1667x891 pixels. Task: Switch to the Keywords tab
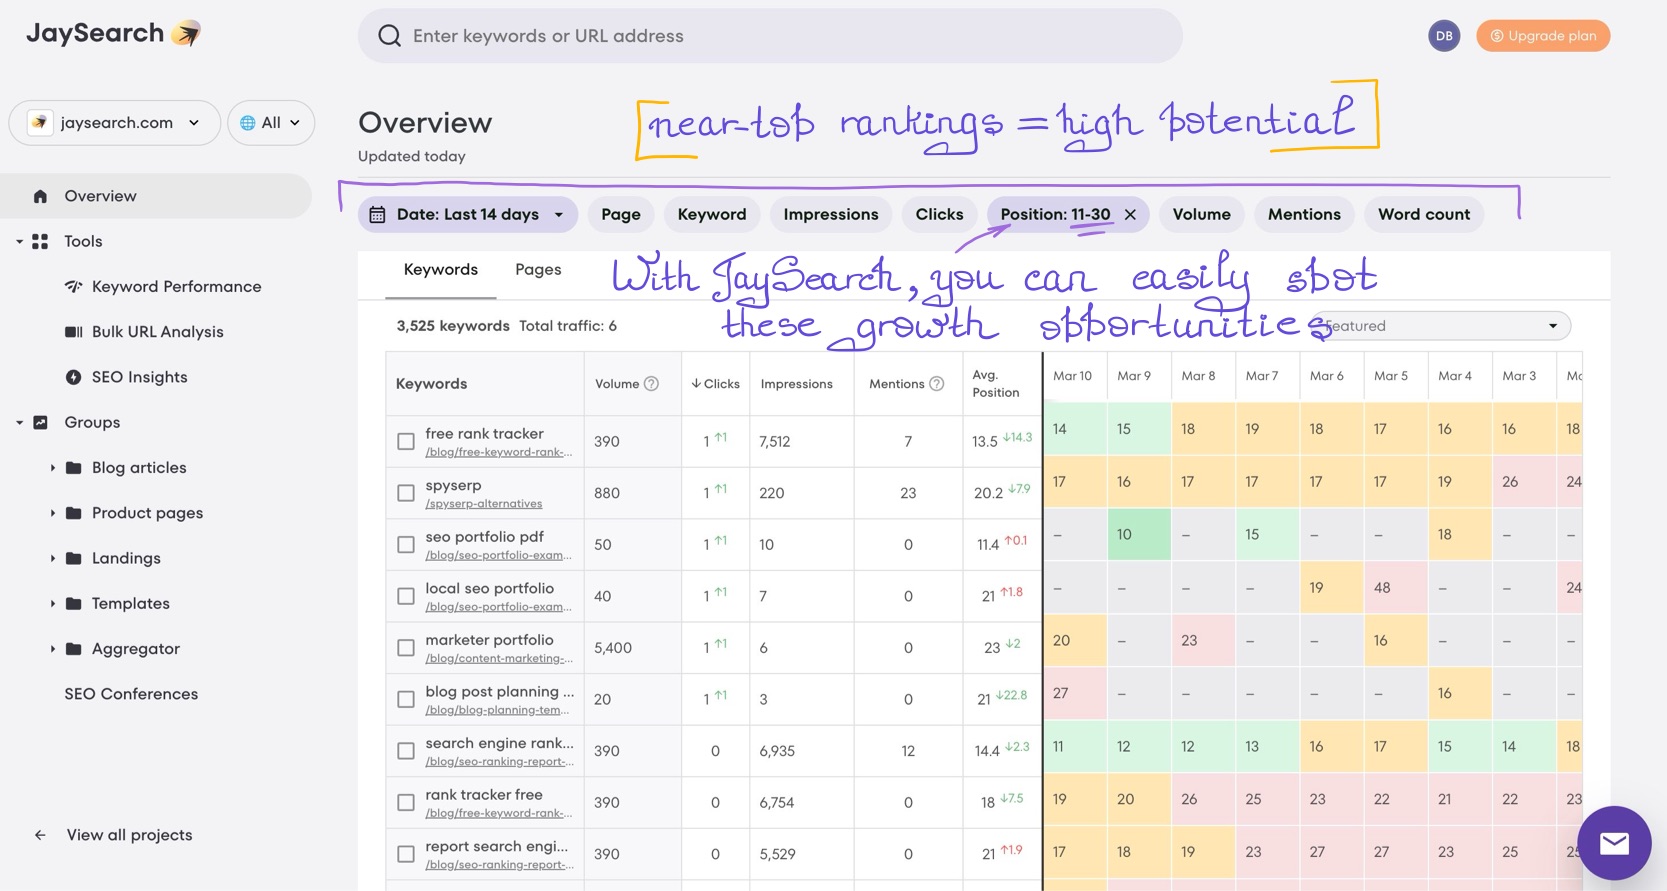tap(441, 270)
